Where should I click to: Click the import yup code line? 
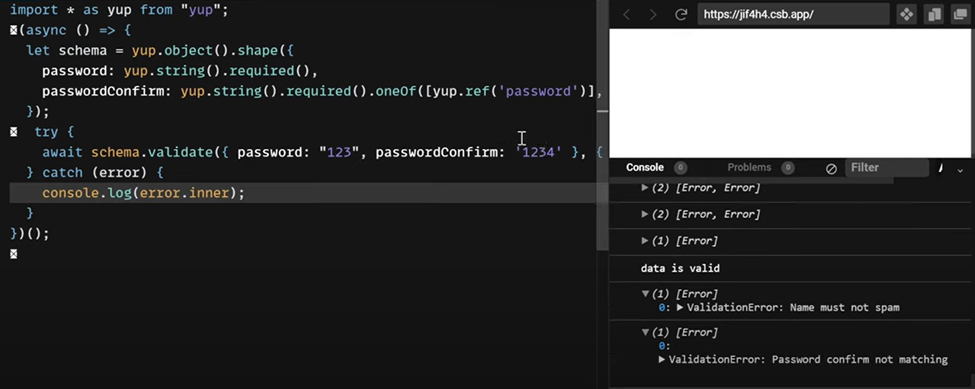click(119, 10)
